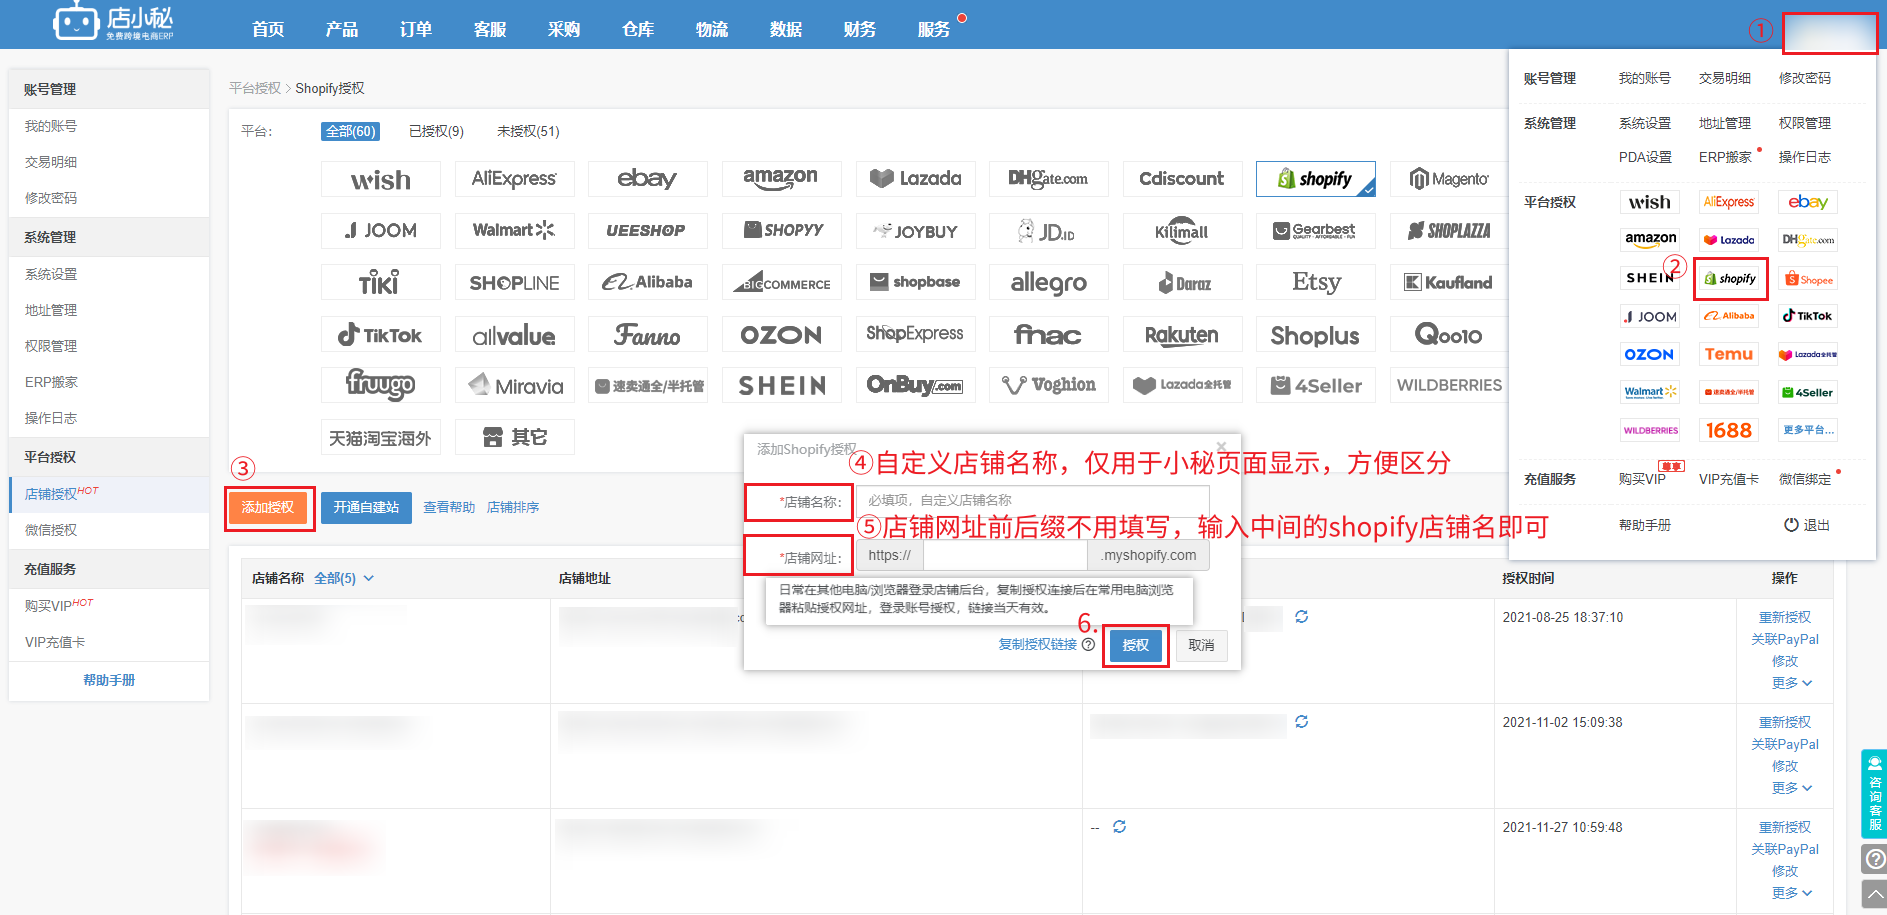Open the 店铺排序 link
The image size is (1887, 915).
pos(513,507)
